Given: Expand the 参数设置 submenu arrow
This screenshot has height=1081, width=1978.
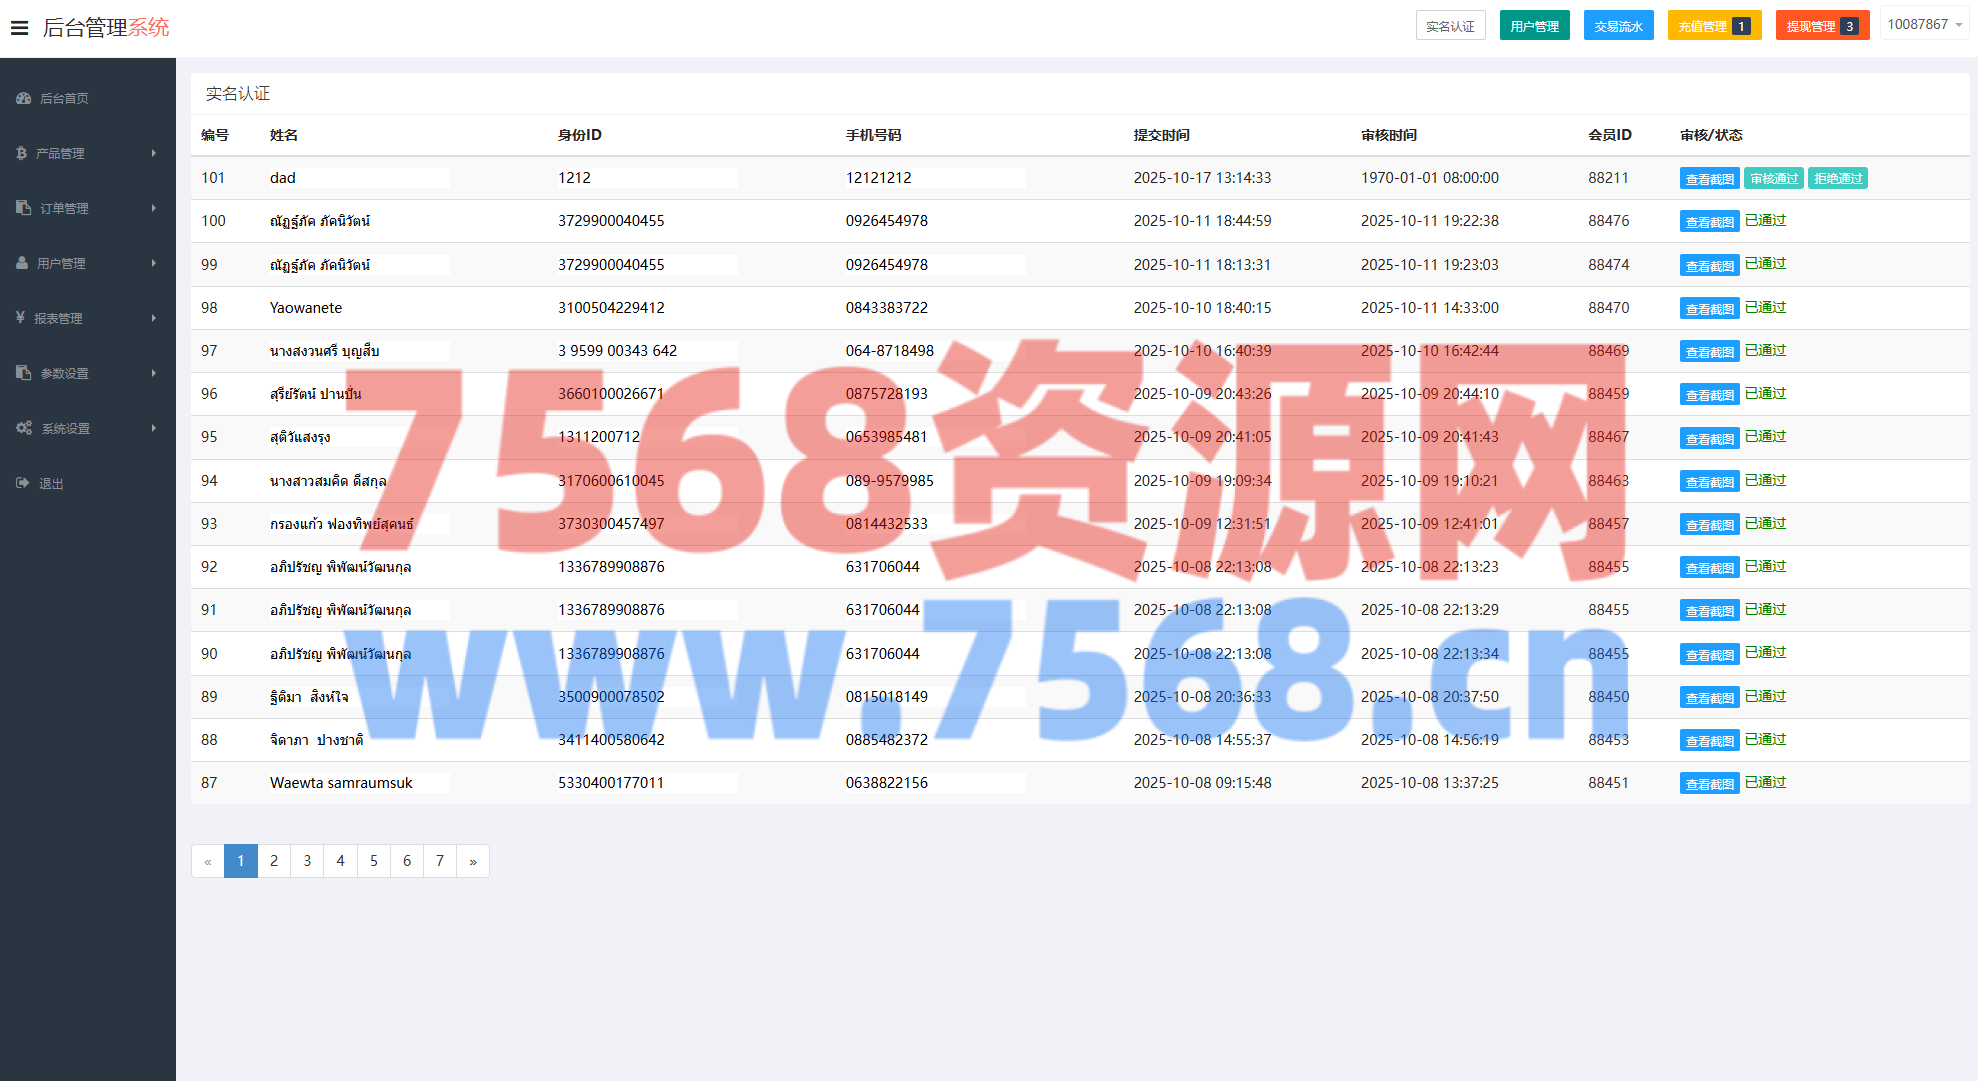Looking at the screenshot, I should [153, 373].
